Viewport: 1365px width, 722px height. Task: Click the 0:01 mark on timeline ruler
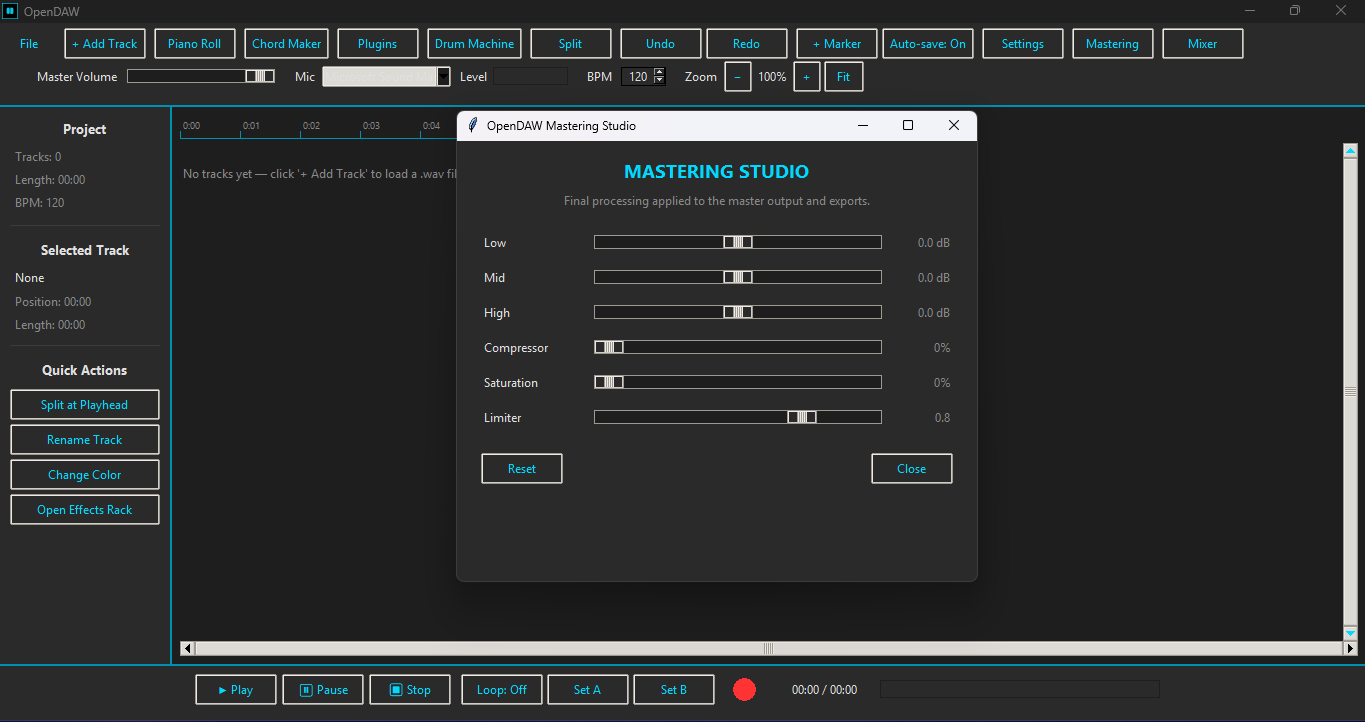click(x=251, y=126)
